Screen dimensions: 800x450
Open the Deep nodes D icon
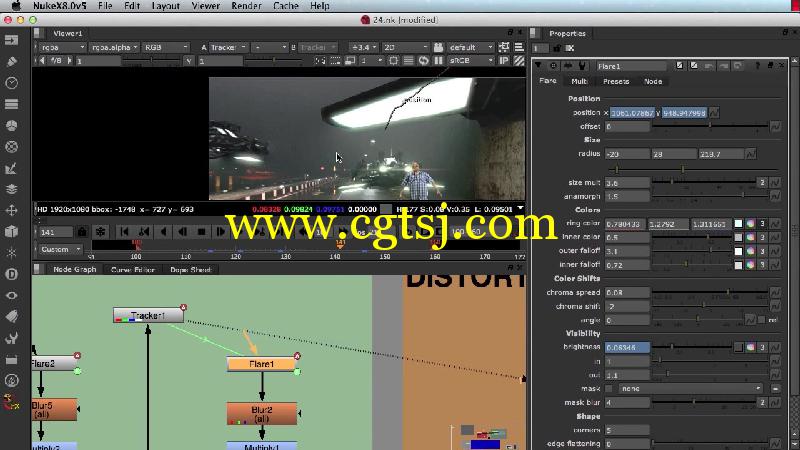[x=11, y=274]
